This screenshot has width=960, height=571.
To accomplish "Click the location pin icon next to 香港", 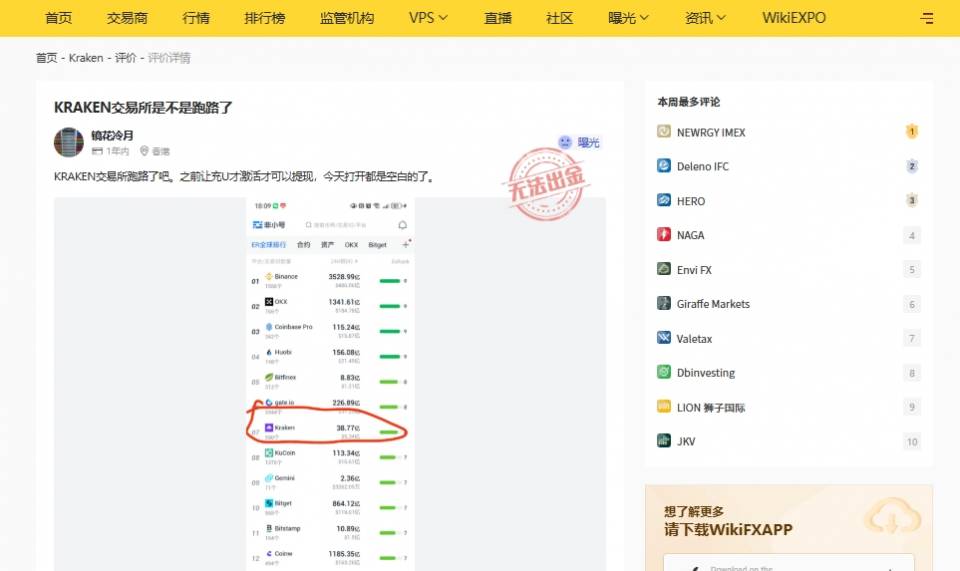I will click(144, 151).
